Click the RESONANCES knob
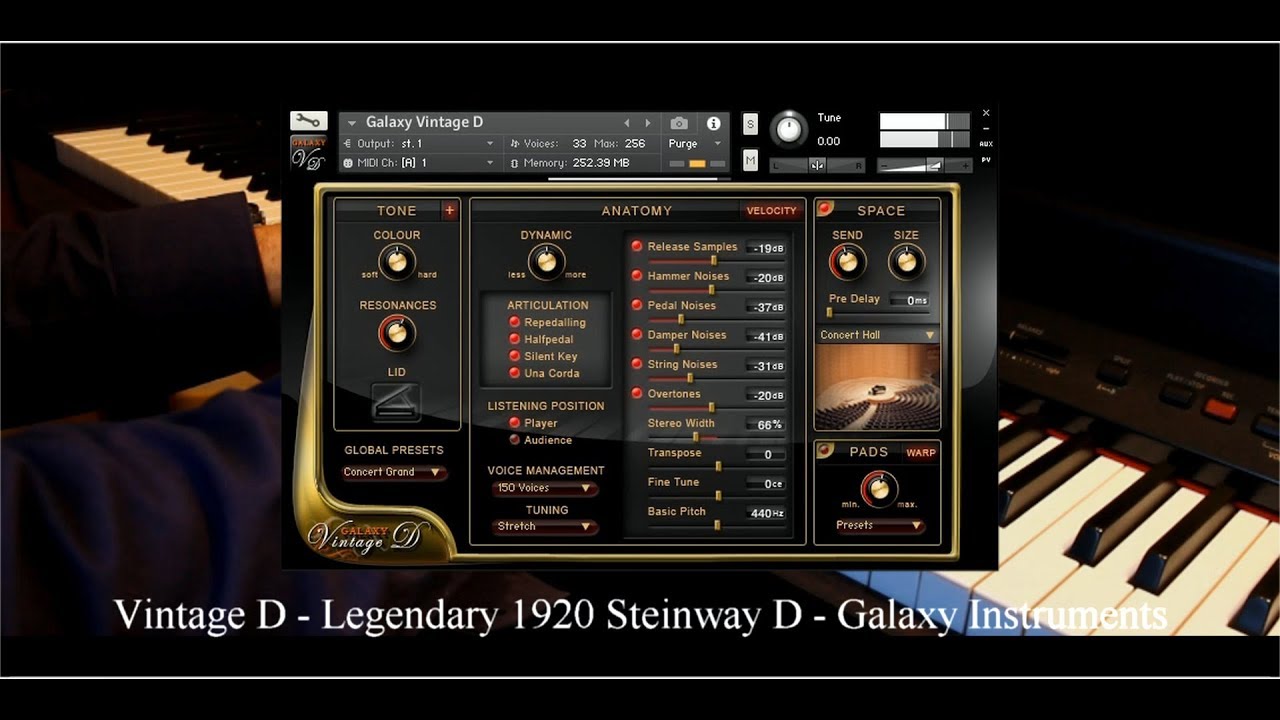The height and width of the screenshot is (720, 1280). [397, 332]
